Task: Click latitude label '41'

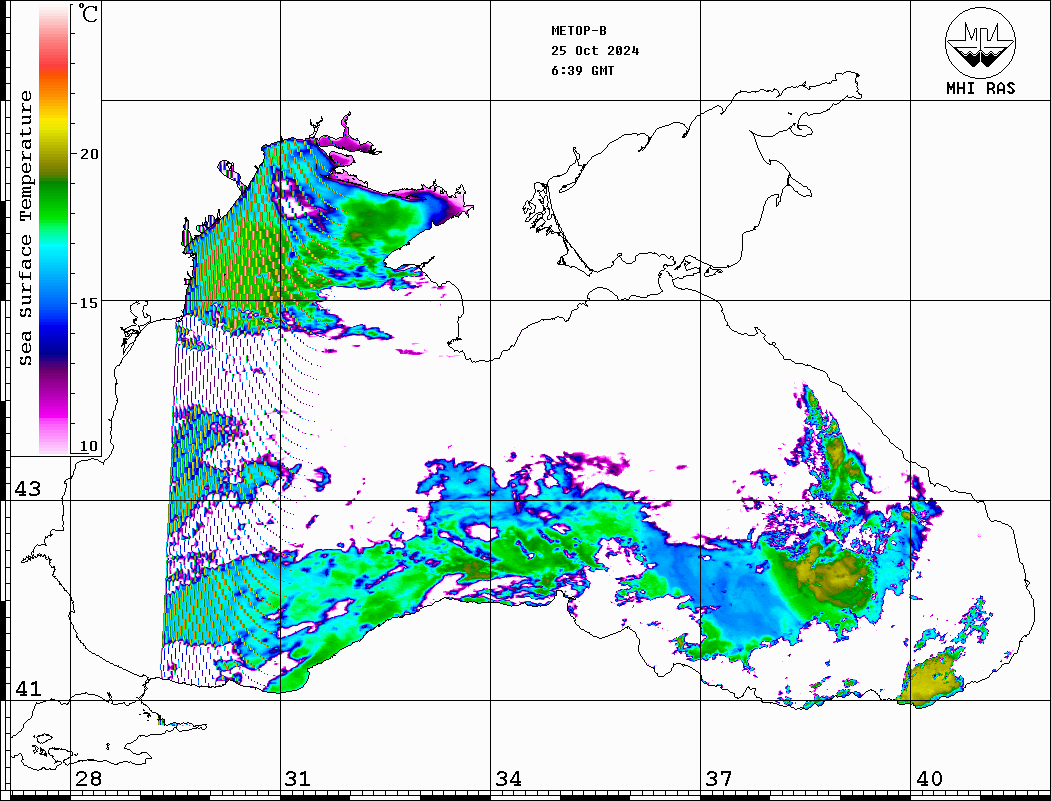Action: pos(28,688)
